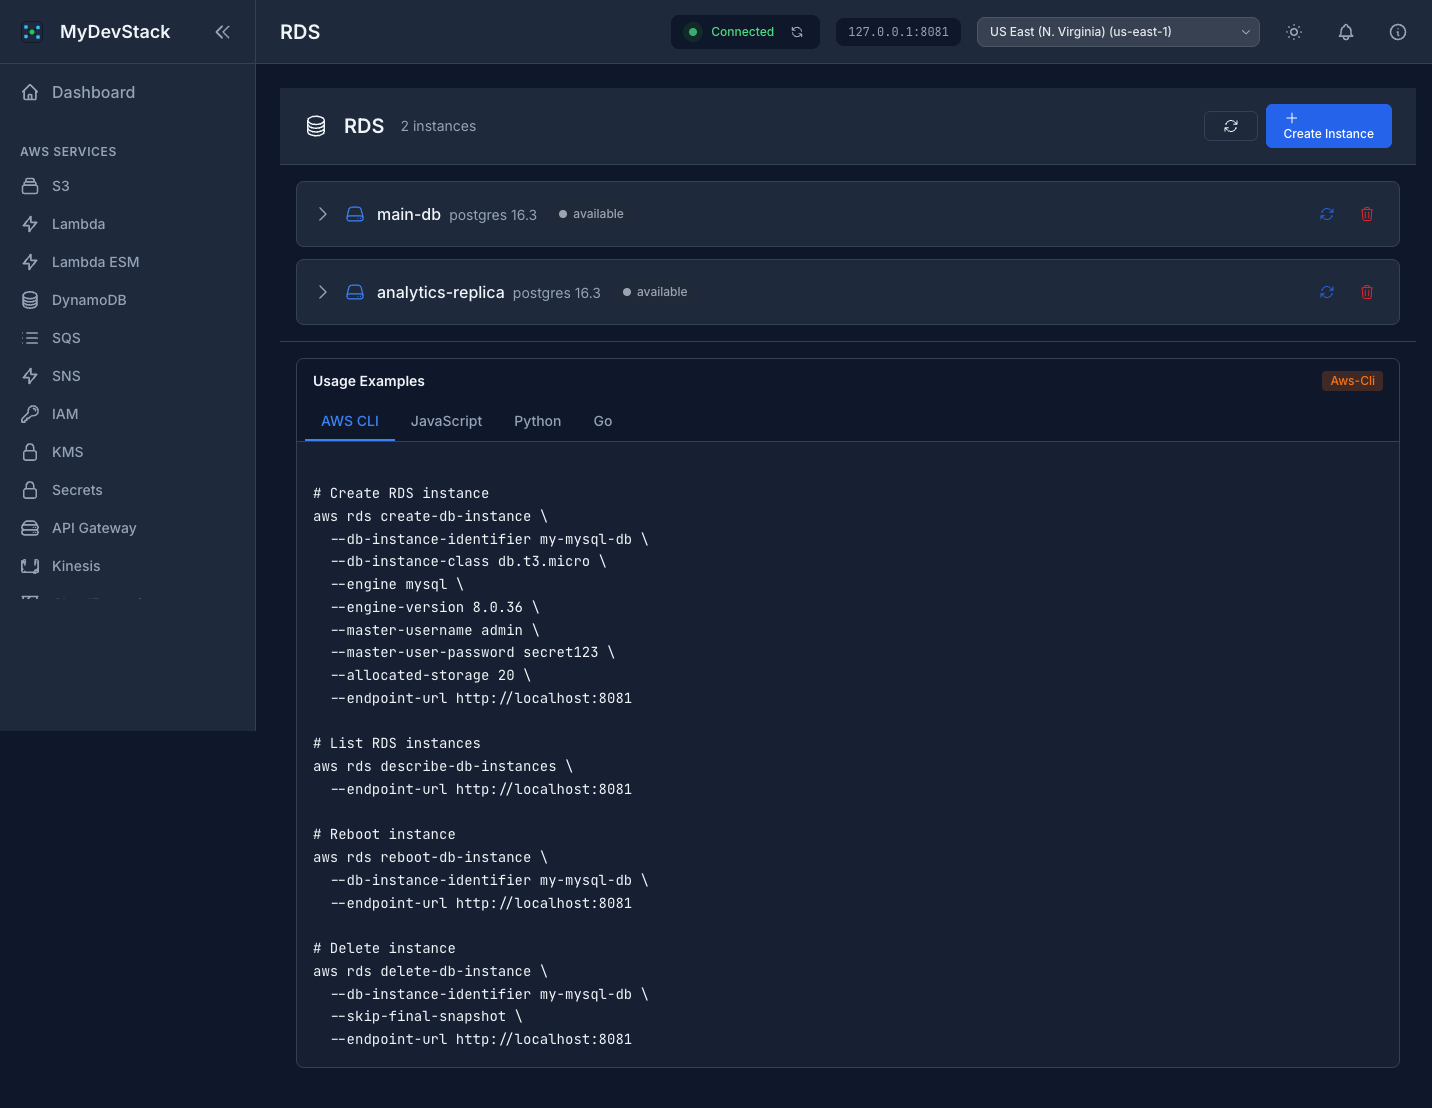Click the SQS list icon
This screenshot has height=1108, width=1432.
coord(30,338)
